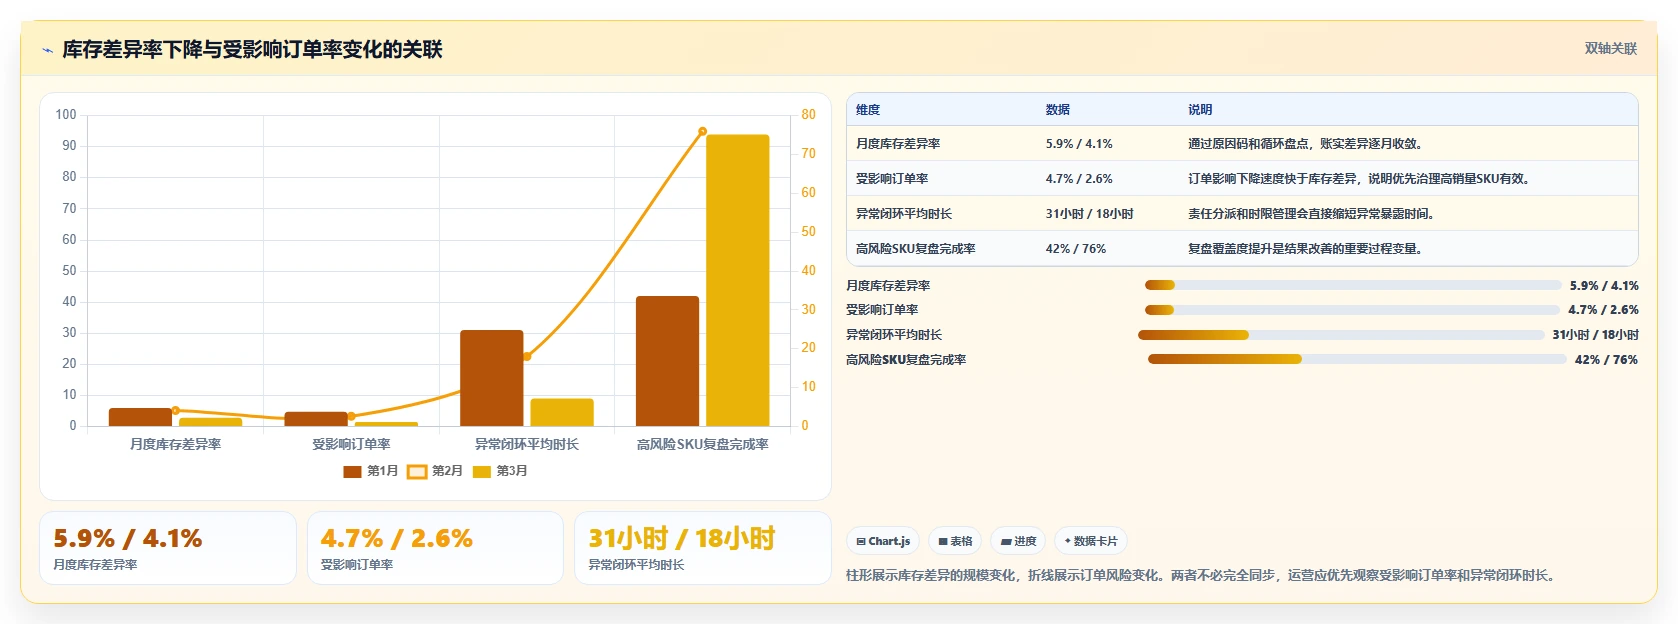Select the 进度 chip
The image size is (1678, 624).
(1018, 541)
